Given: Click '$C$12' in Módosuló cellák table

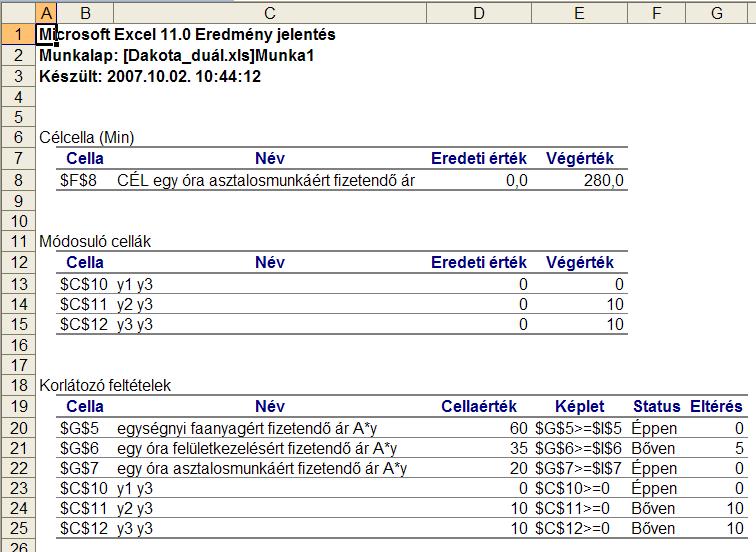Looking at the screenshot, I should click(x=83, y=324).
